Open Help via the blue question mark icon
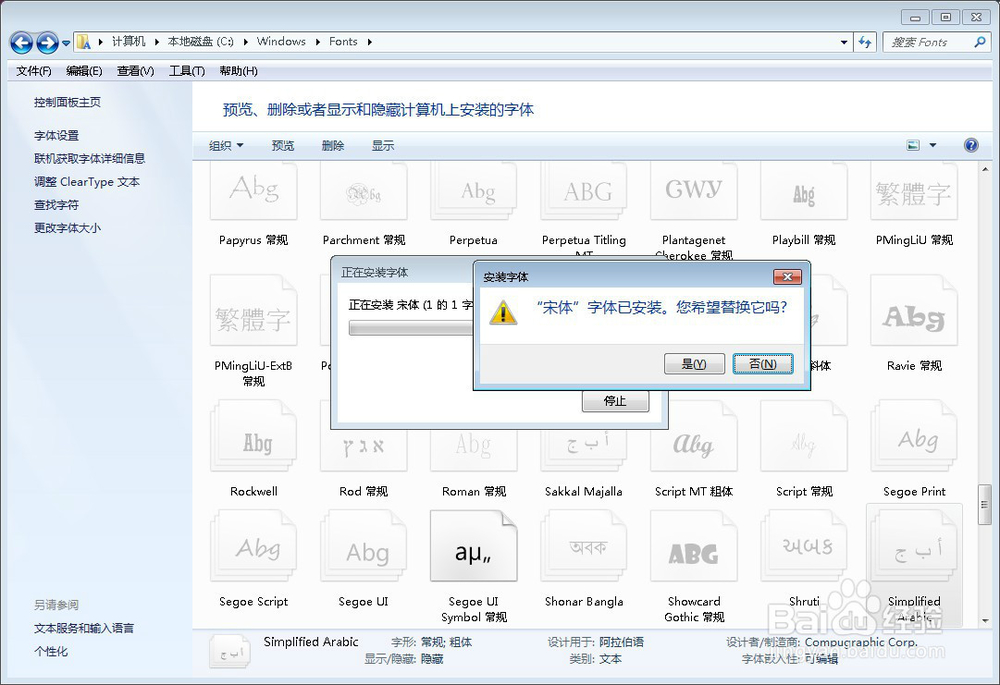Viewport: 1000px width, 685px height. coord(970,145)
